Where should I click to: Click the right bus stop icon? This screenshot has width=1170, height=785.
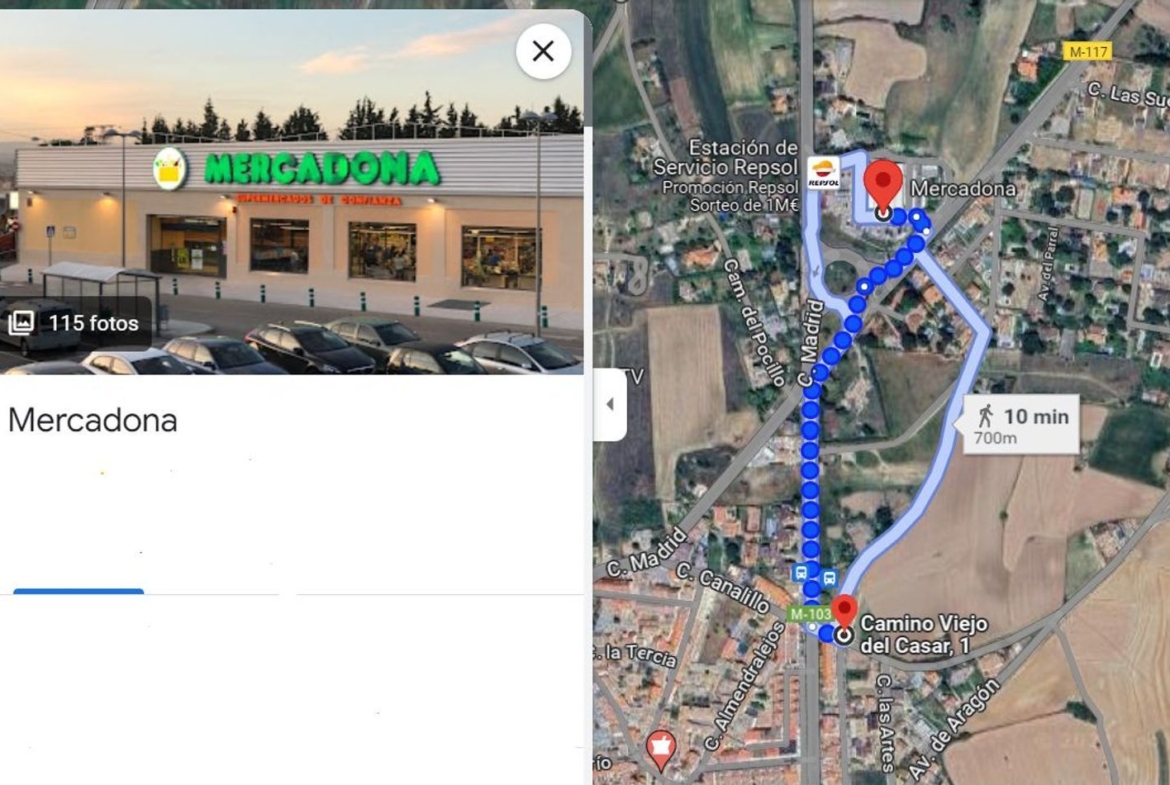(x=829, y=578)
